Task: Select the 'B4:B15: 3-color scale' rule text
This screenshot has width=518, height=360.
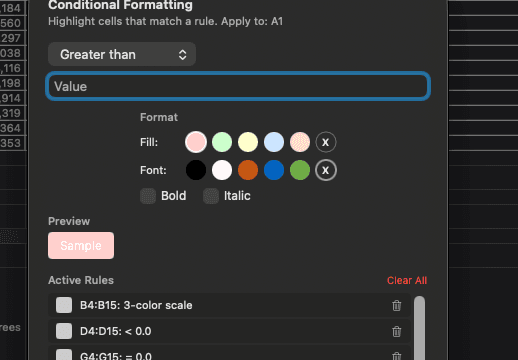Action: click(x=136, y=305)
